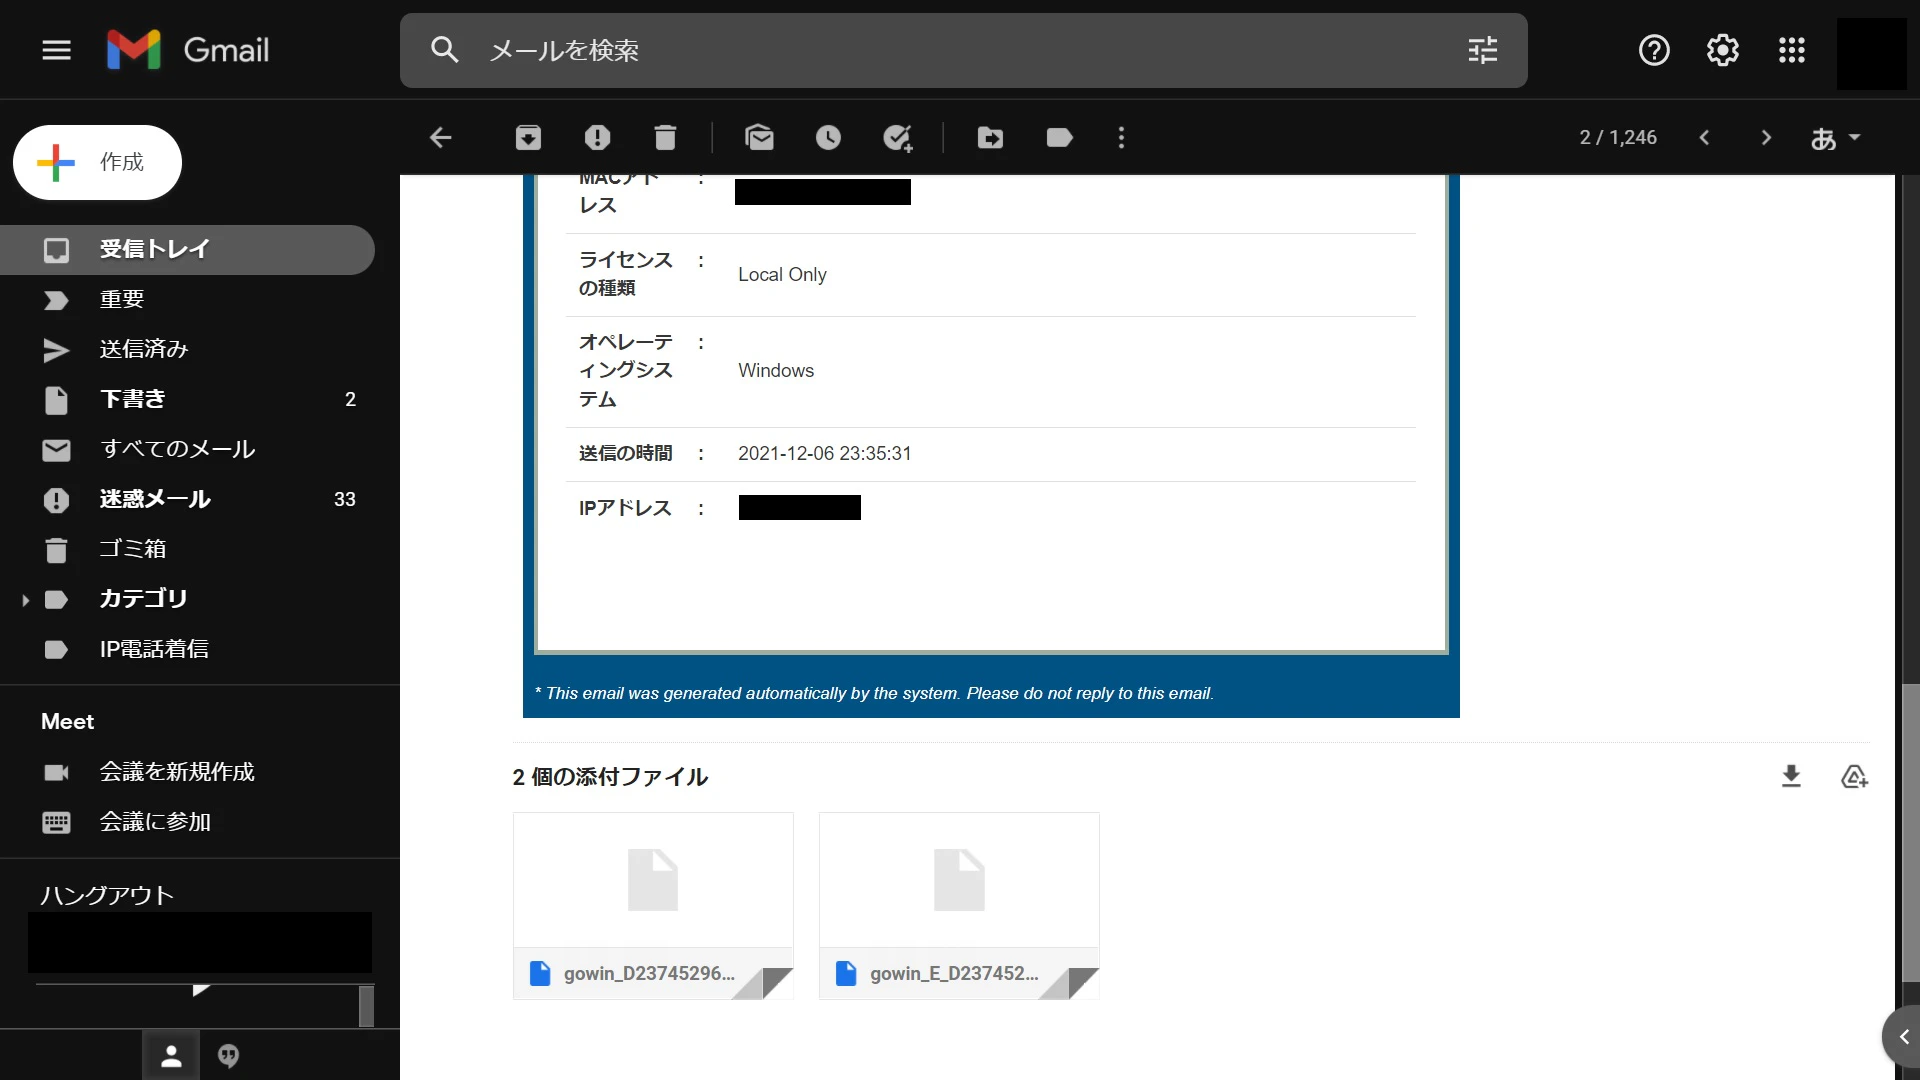Open Hangouts conversations icon
1920x1080 pixels.
pyautogui.click(x=228, y=1056)
